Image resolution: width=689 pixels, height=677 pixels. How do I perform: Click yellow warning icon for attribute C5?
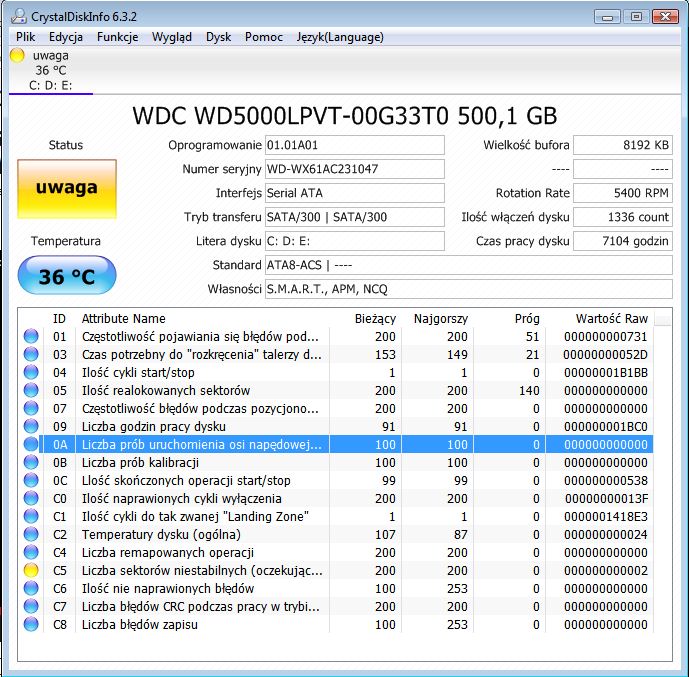31,570
